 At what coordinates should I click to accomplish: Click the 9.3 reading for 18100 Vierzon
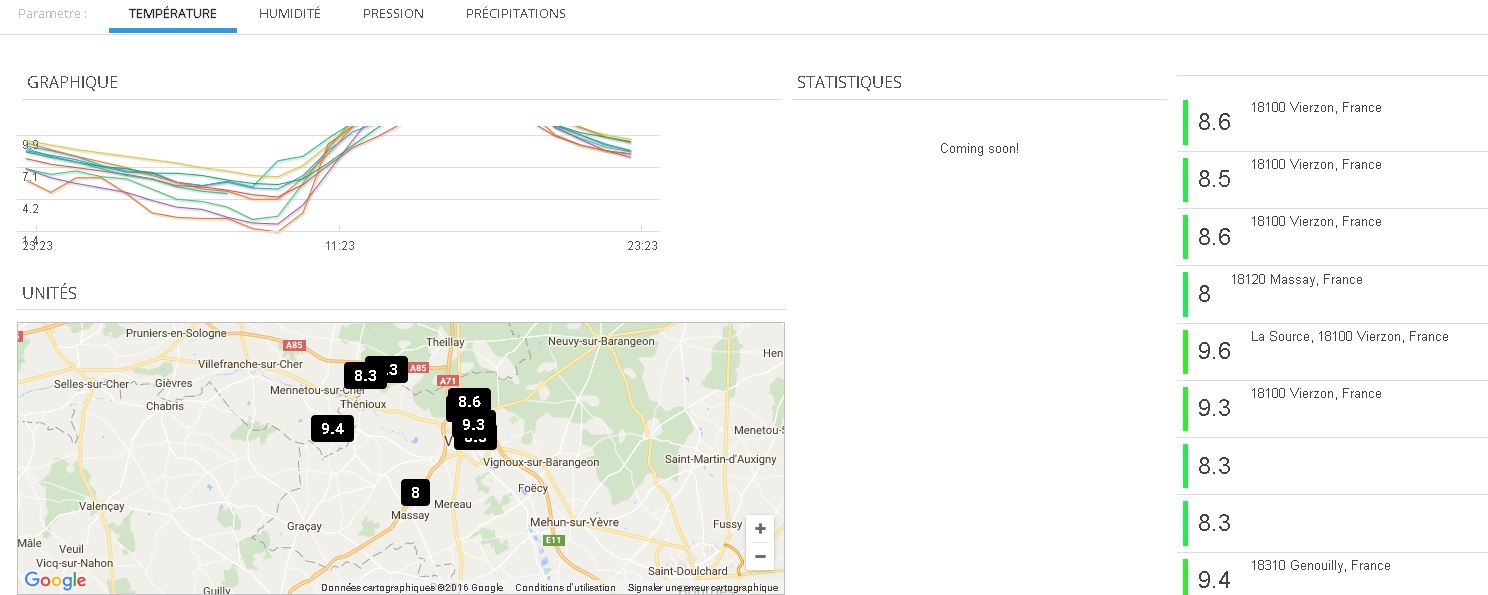[1214, 408]
